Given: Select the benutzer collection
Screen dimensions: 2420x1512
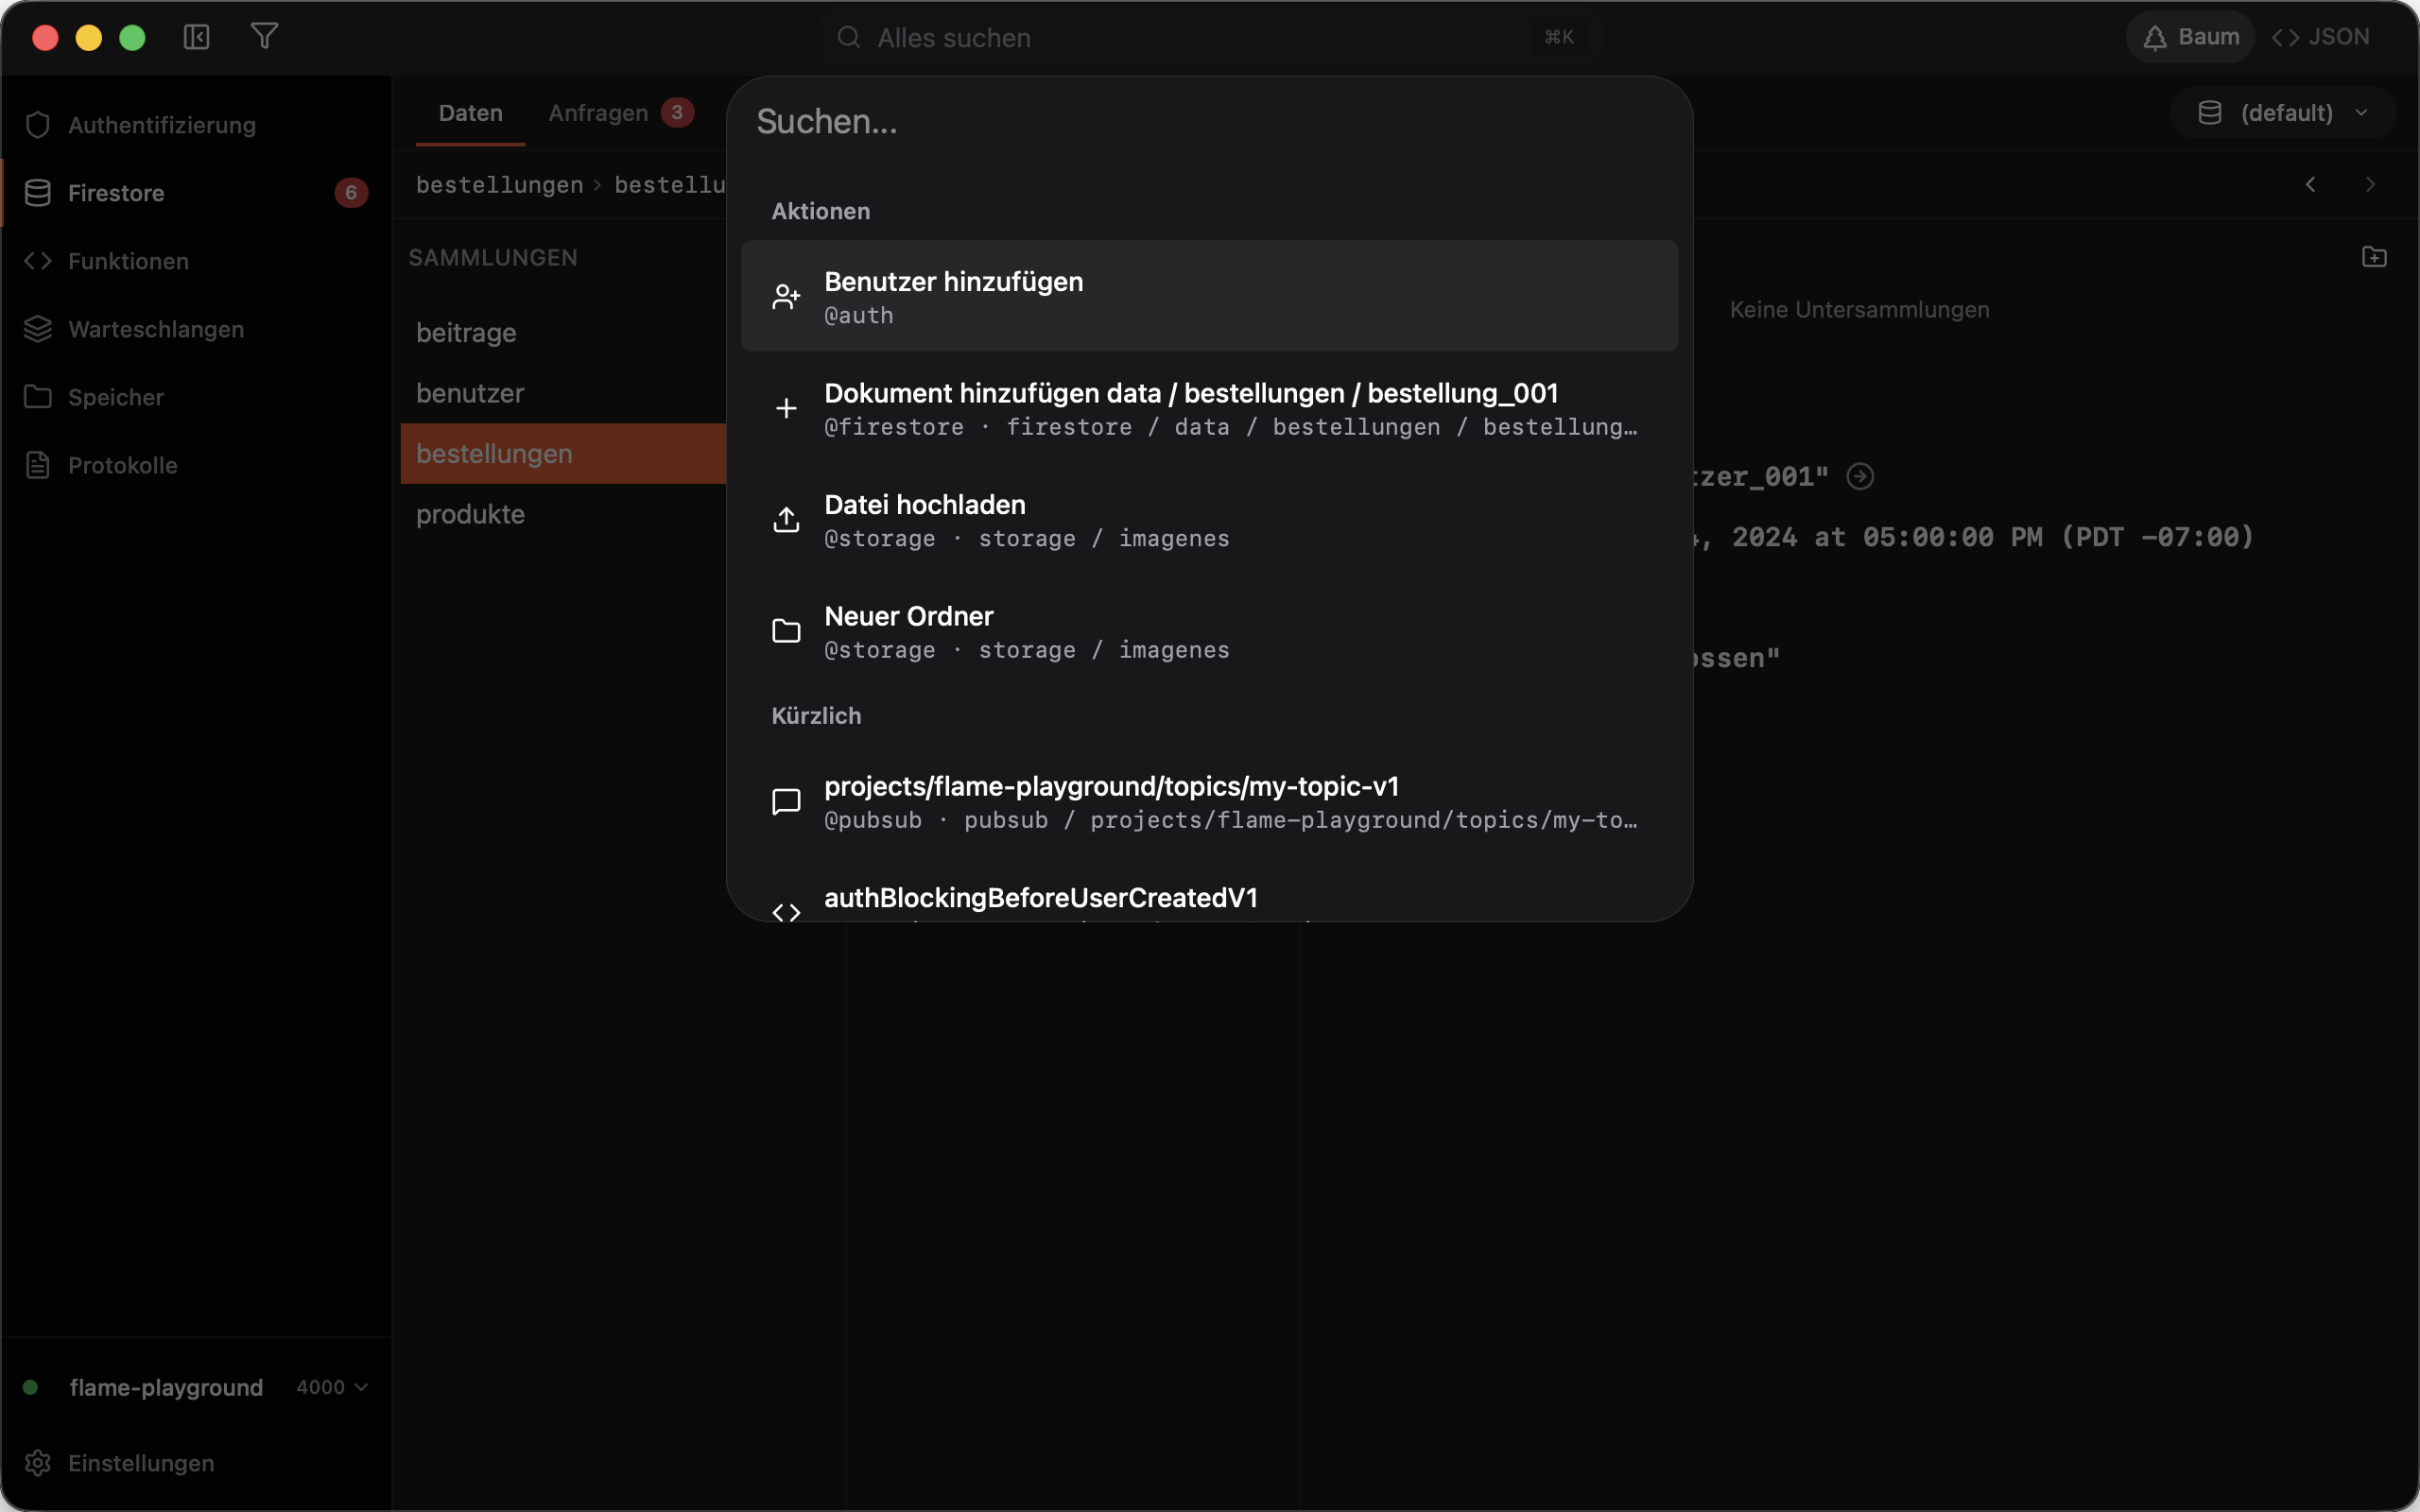Looking at the screenshot, I should pyautogui.click(x=563, y=393).
